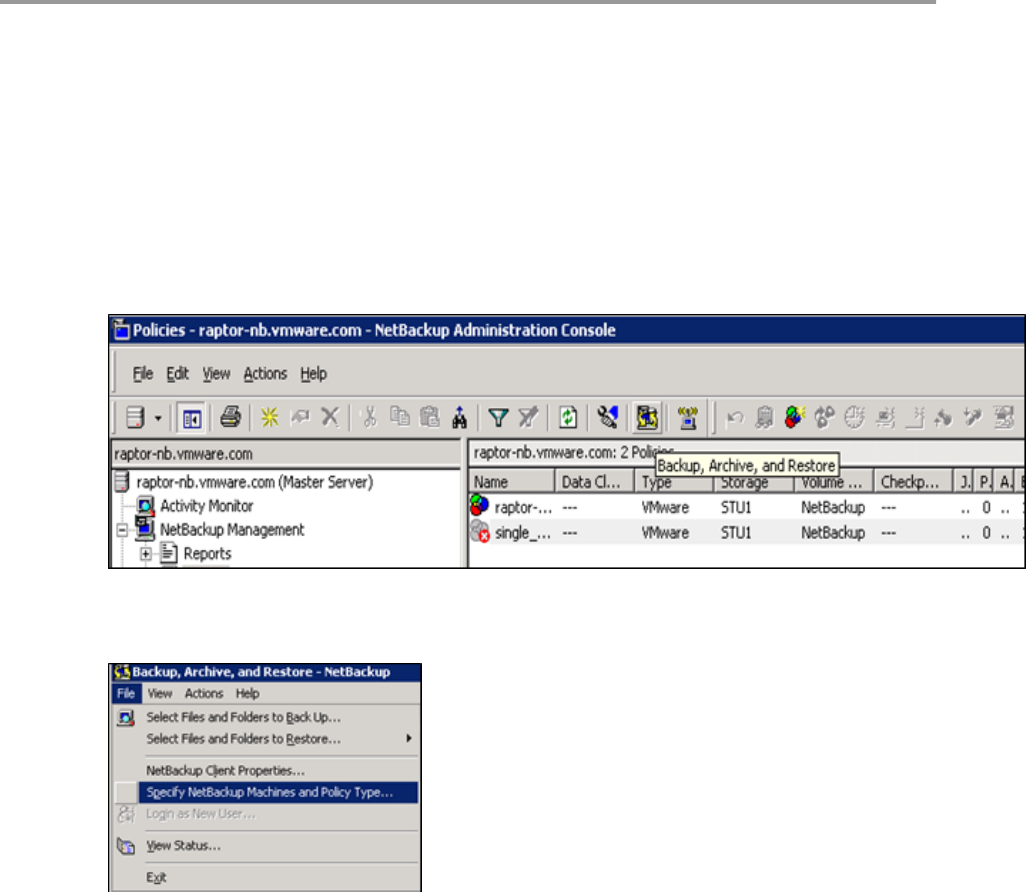Select raptor-nb.vmware.com (Master Server) tree node
Viewport: 1026px width, 892px height.
(255, 482)
